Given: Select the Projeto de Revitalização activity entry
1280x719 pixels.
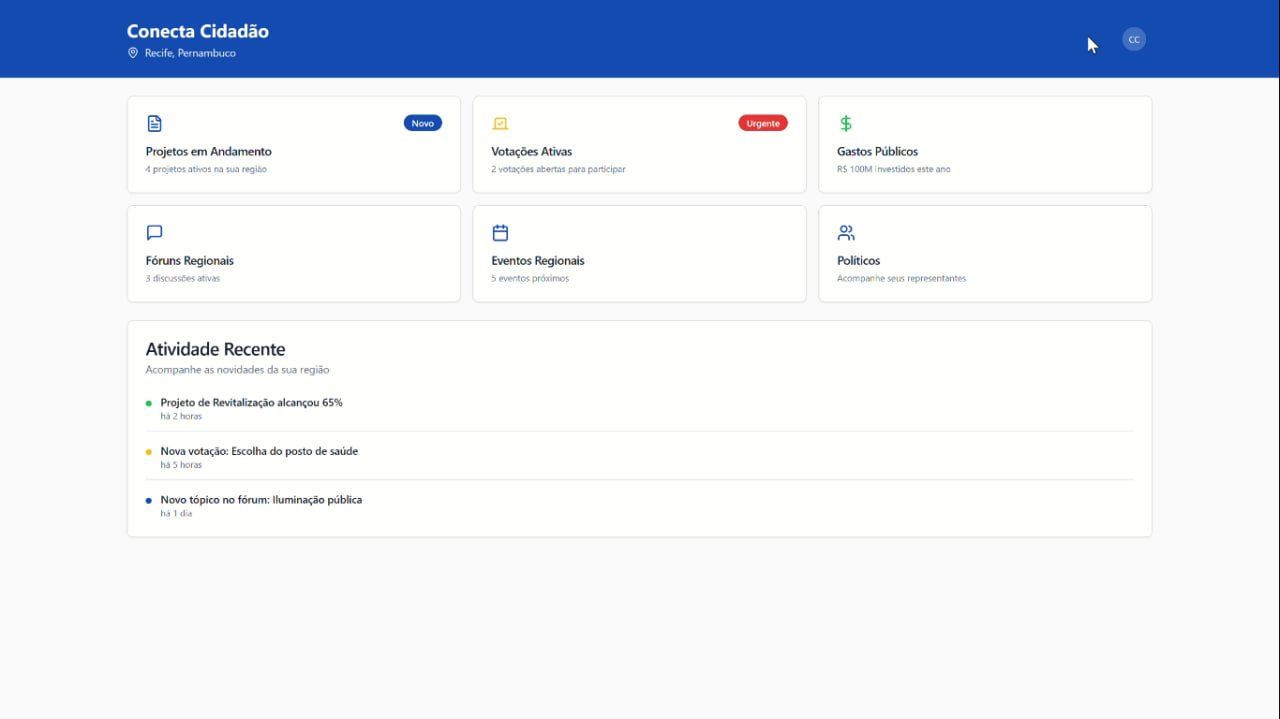Looking at the screenshot, I should [x=251, y=403].
